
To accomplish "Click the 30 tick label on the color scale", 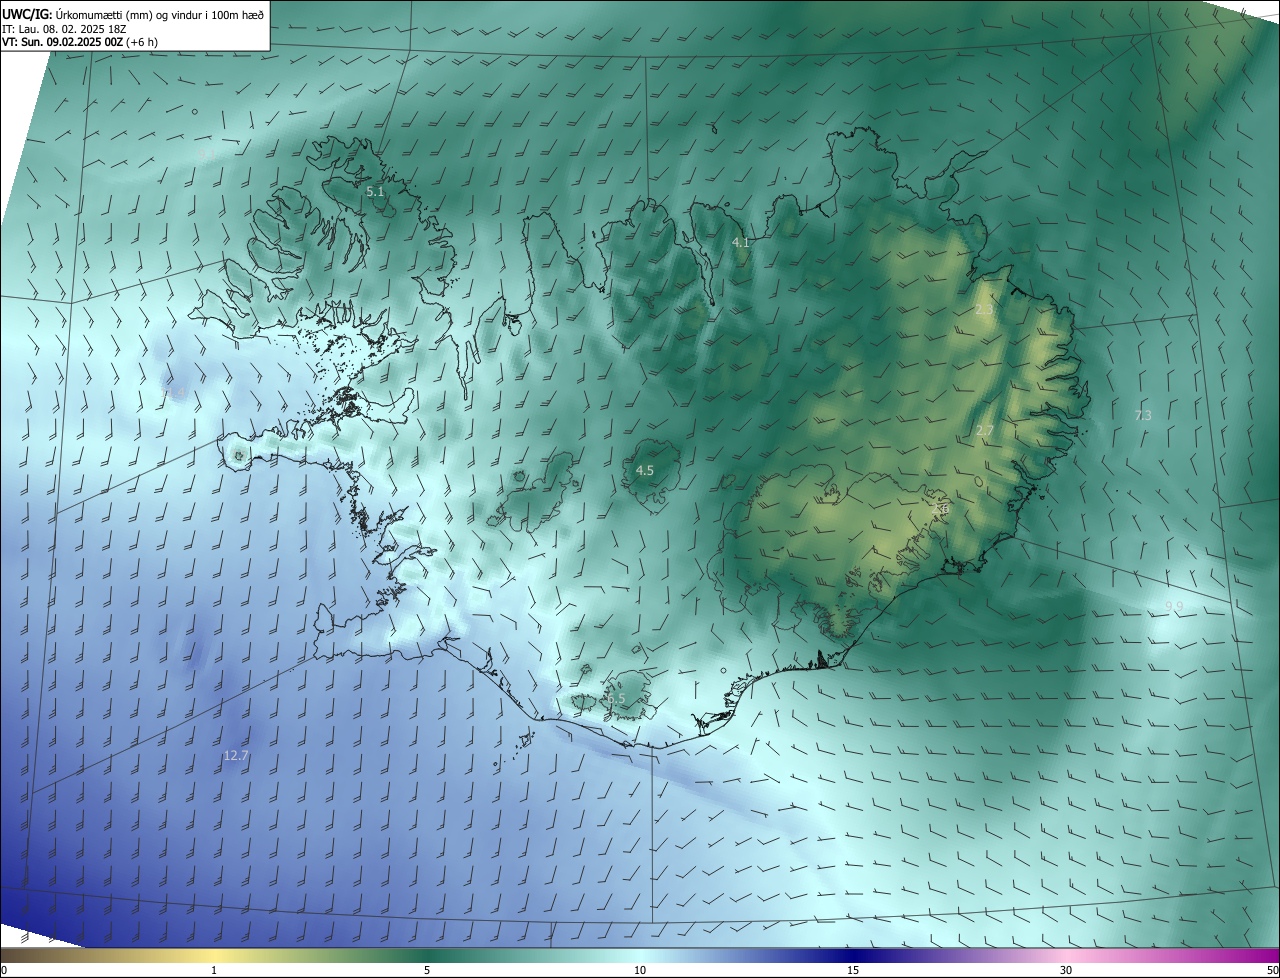I will point(1066,970).
